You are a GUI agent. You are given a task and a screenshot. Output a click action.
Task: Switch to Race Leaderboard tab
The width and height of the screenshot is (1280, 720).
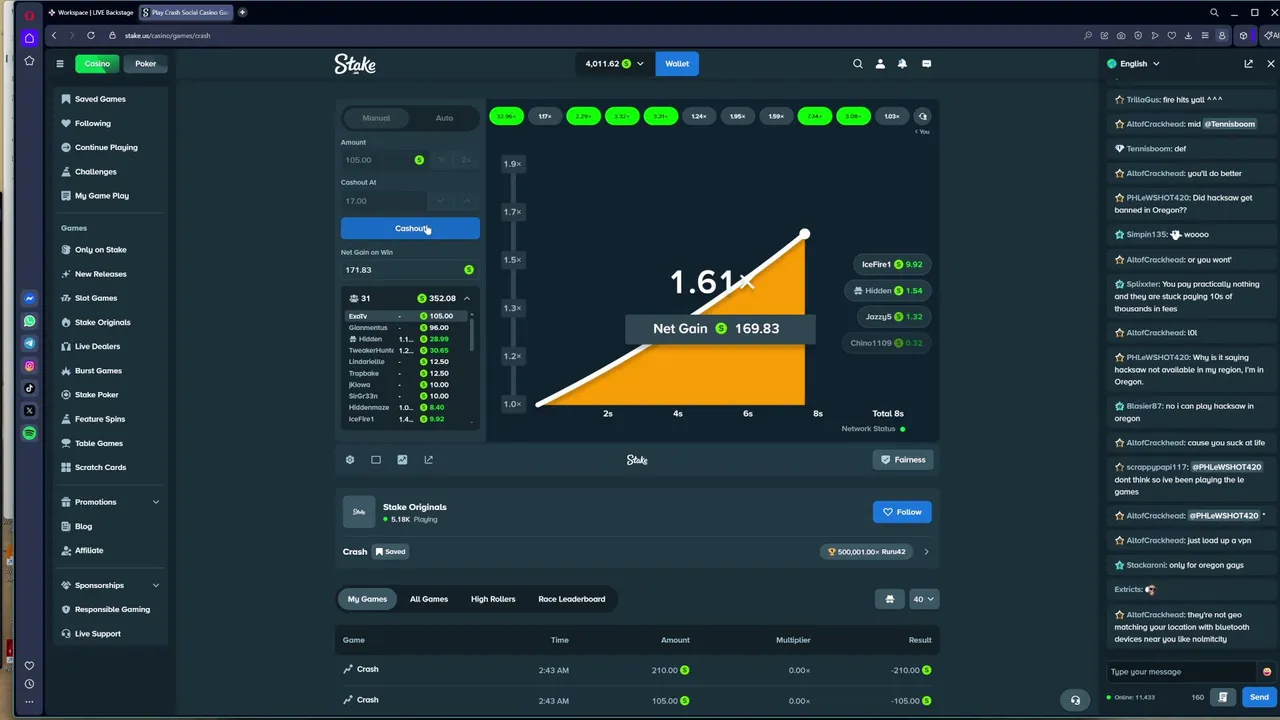pyautogui.click(x=572, y=599)
